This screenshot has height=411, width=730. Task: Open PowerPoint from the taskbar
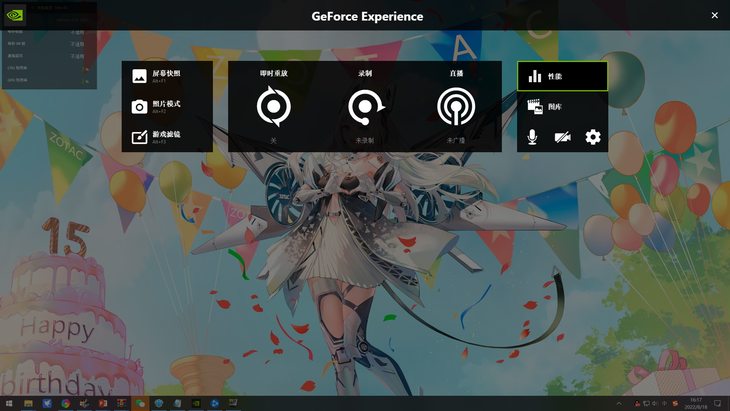tap(103, 404)
